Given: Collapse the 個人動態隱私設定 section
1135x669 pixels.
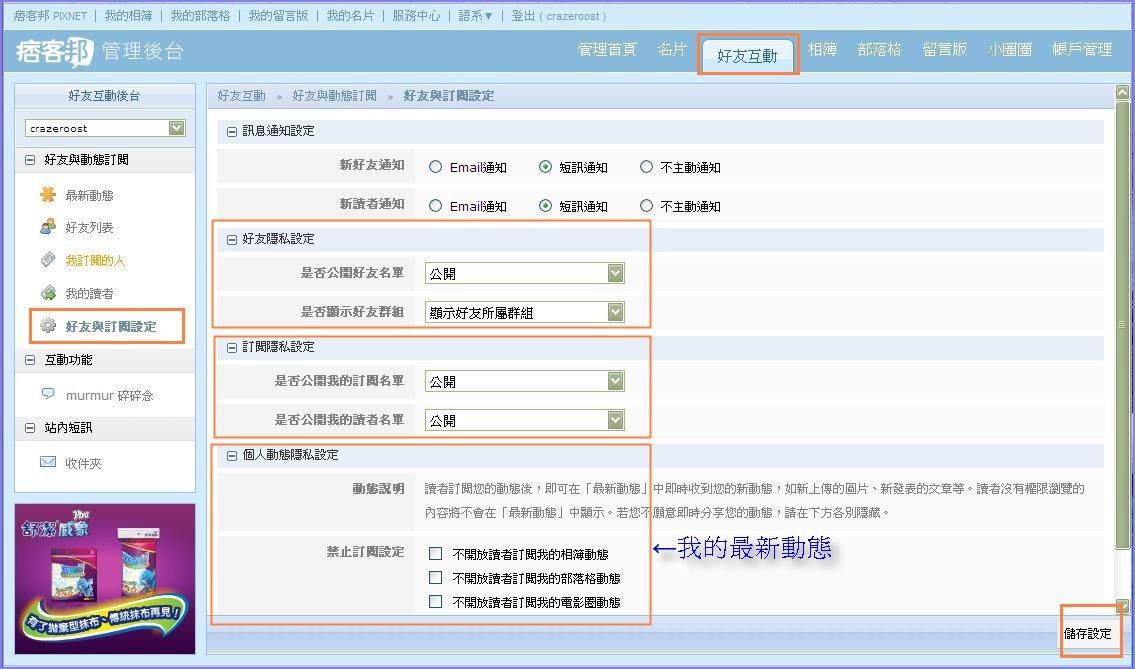Looking at the screenshot, I should (232, 455).
